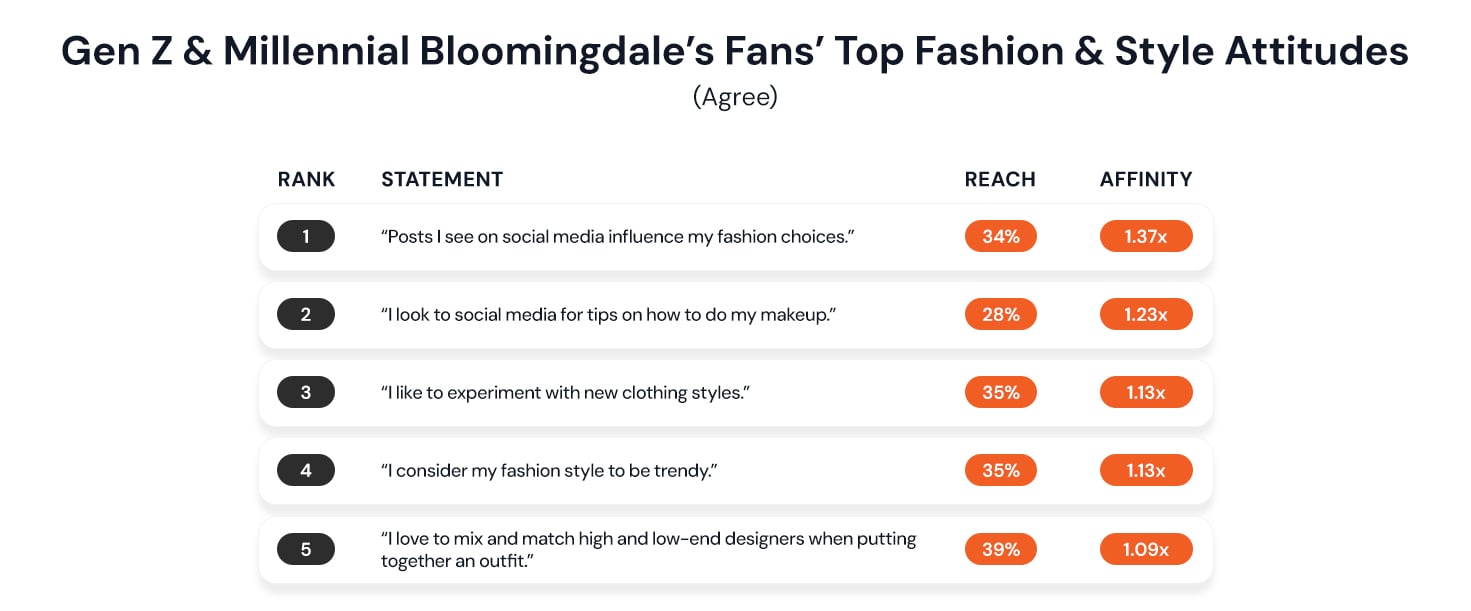Click the makeup tips statement row

tap(608, 315)
